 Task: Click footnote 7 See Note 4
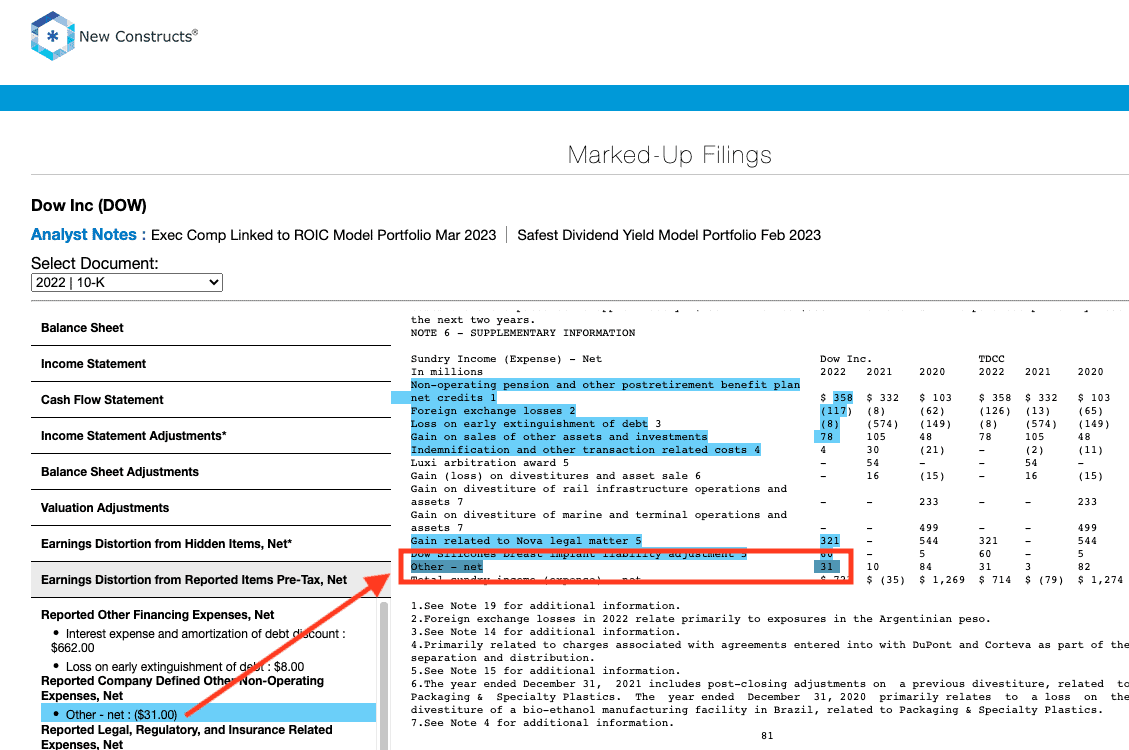coord(542,723)
